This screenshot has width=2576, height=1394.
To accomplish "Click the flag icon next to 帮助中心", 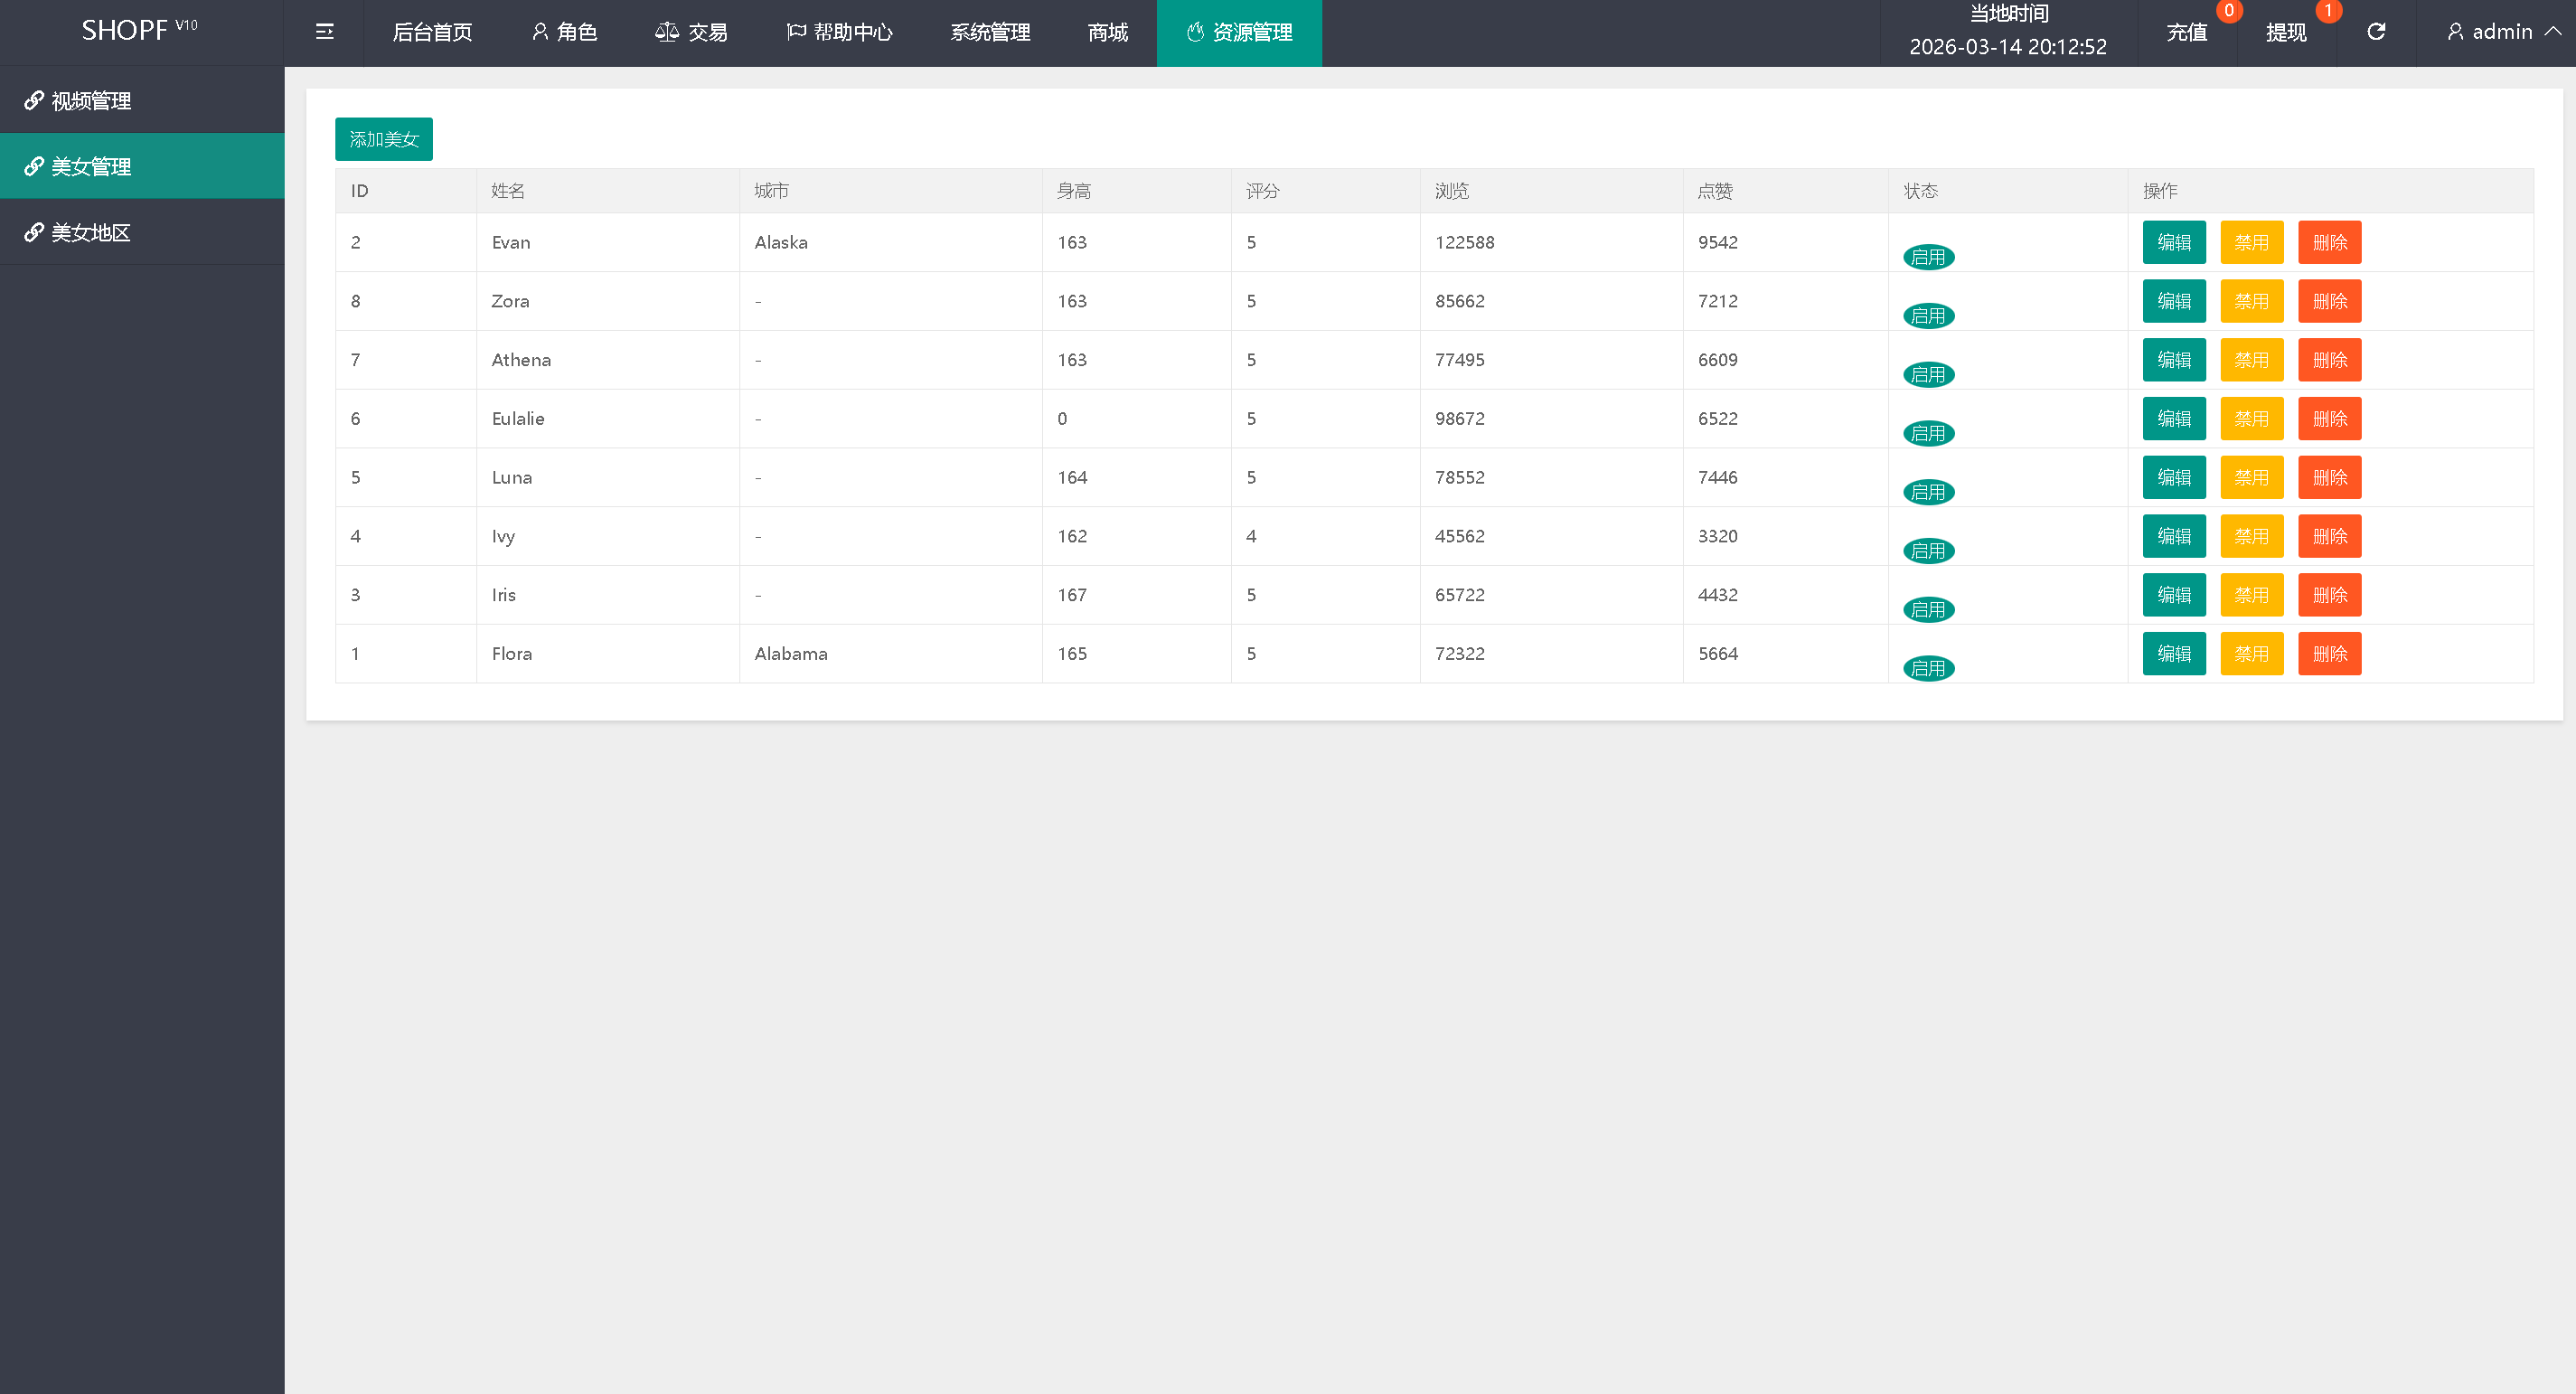I will coord(796,32).
